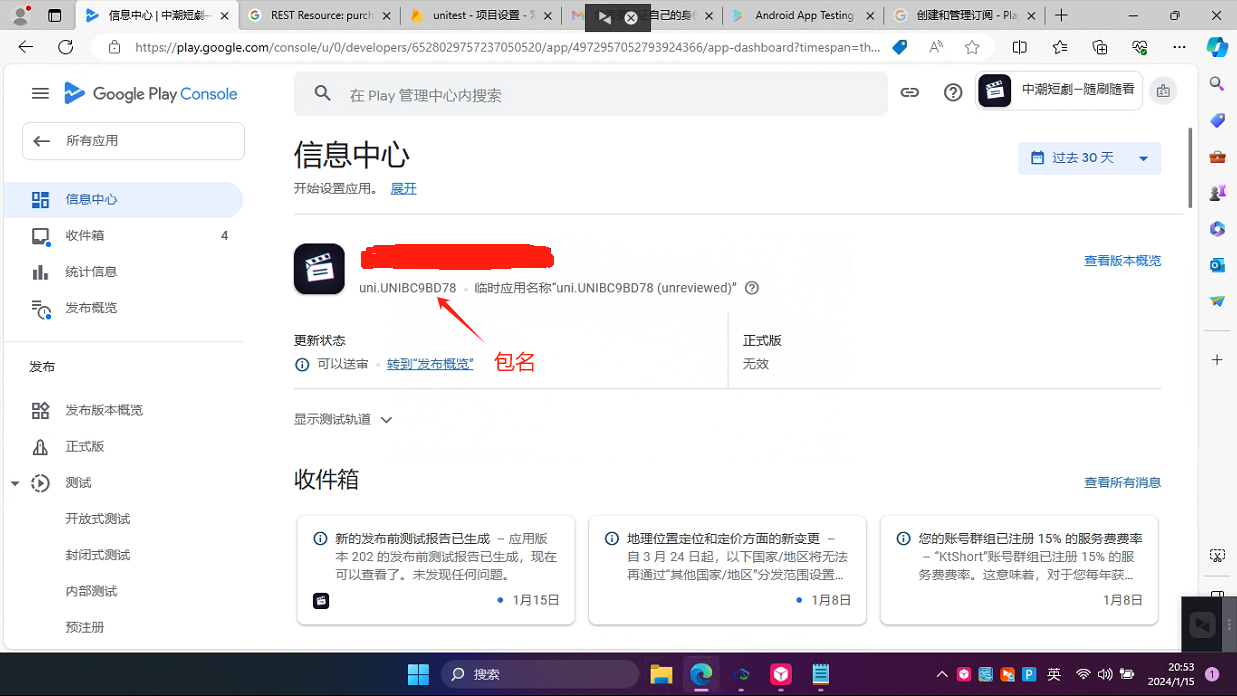Click the read aloud icon in address bar
1237x696 pixels.
click(936, 47)
